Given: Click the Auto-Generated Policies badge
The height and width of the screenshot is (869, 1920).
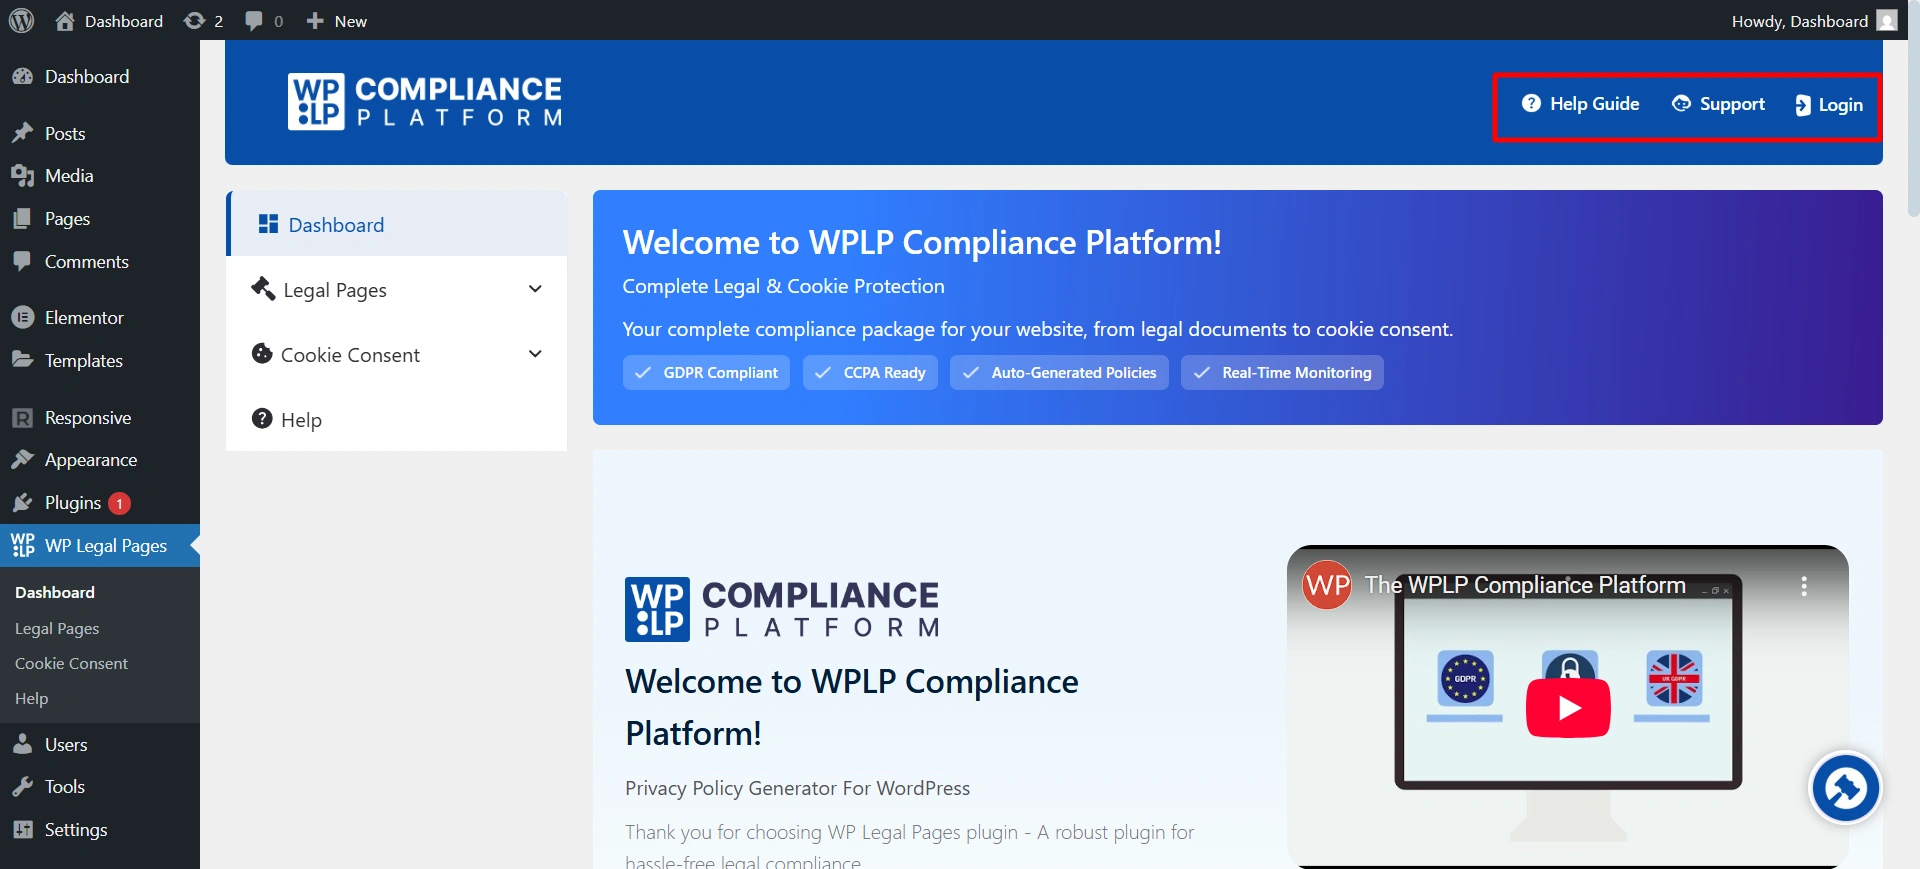Looking at the screenshot, I should [x=1059, y=372].
